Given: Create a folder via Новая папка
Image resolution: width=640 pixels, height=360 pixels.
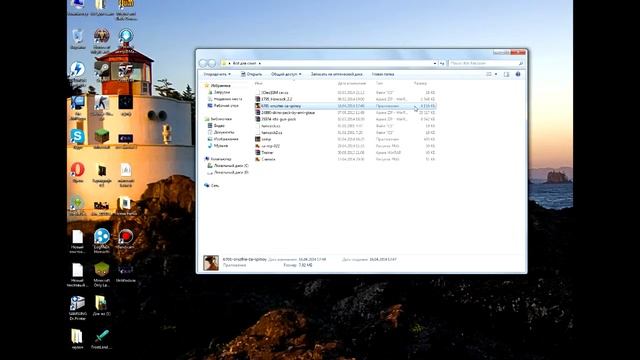Looking at the screenshot, I should tap(383, 74).
